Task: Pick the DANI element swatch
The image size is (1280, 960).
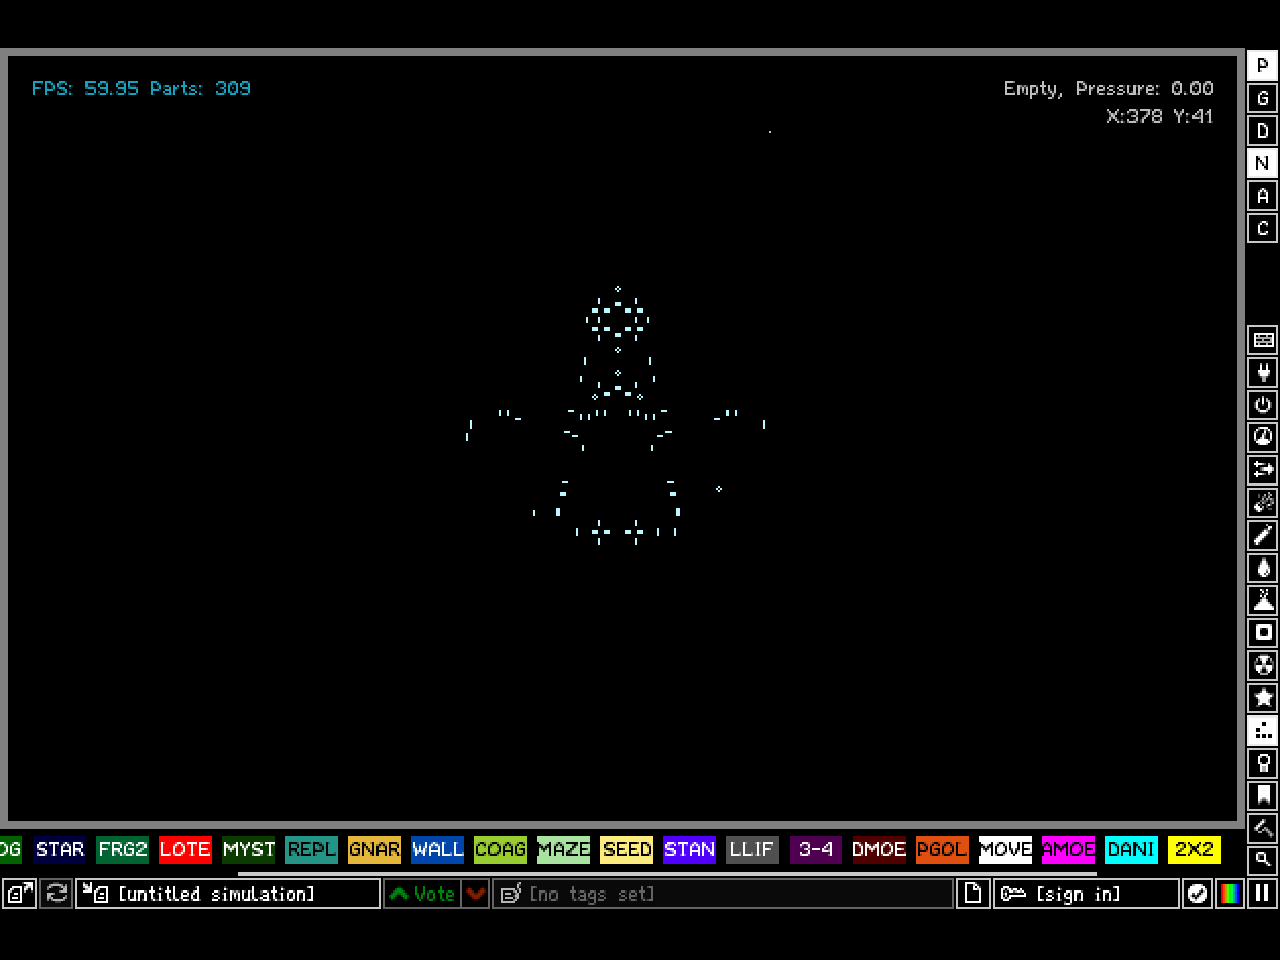Action: tap(1131, 849)
